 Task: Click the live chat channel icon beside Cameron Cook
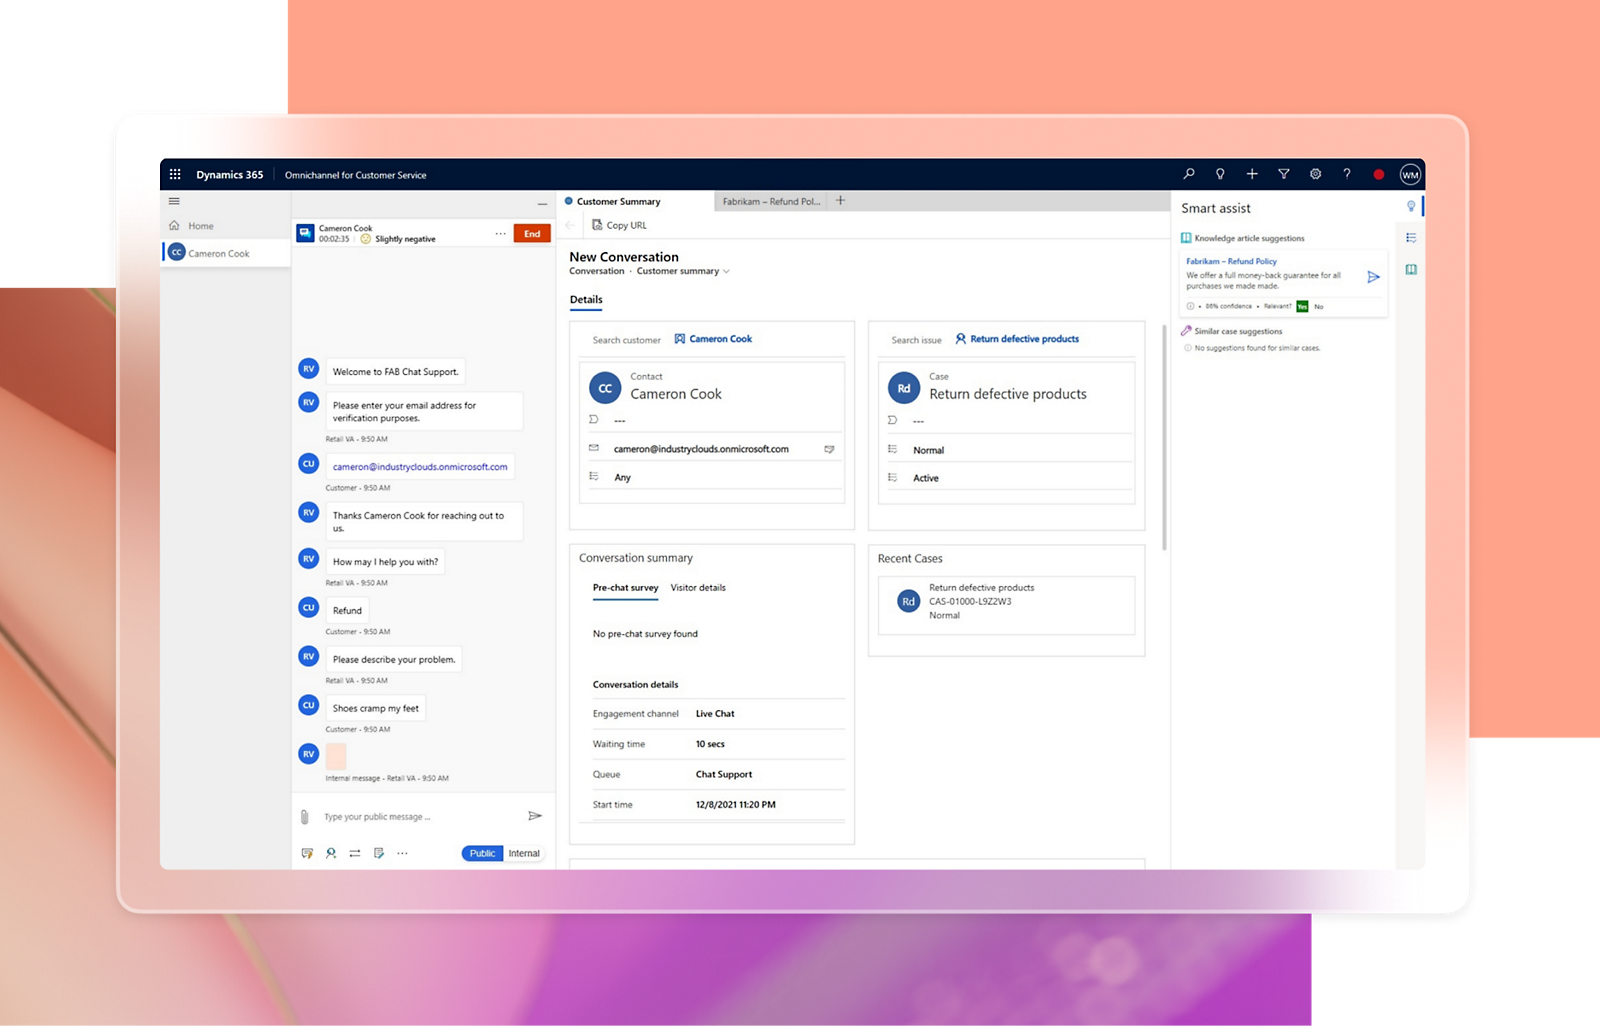tap(306, 233)
